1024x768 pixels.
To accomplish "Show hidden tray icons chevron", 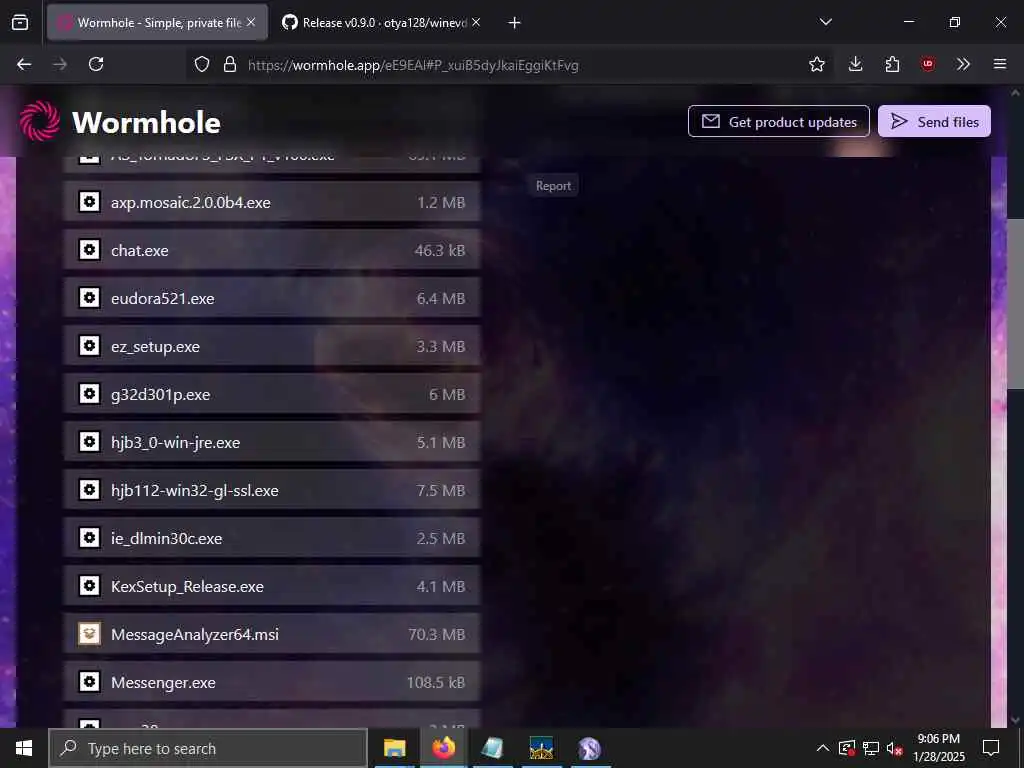I will [x=823, y=748].
